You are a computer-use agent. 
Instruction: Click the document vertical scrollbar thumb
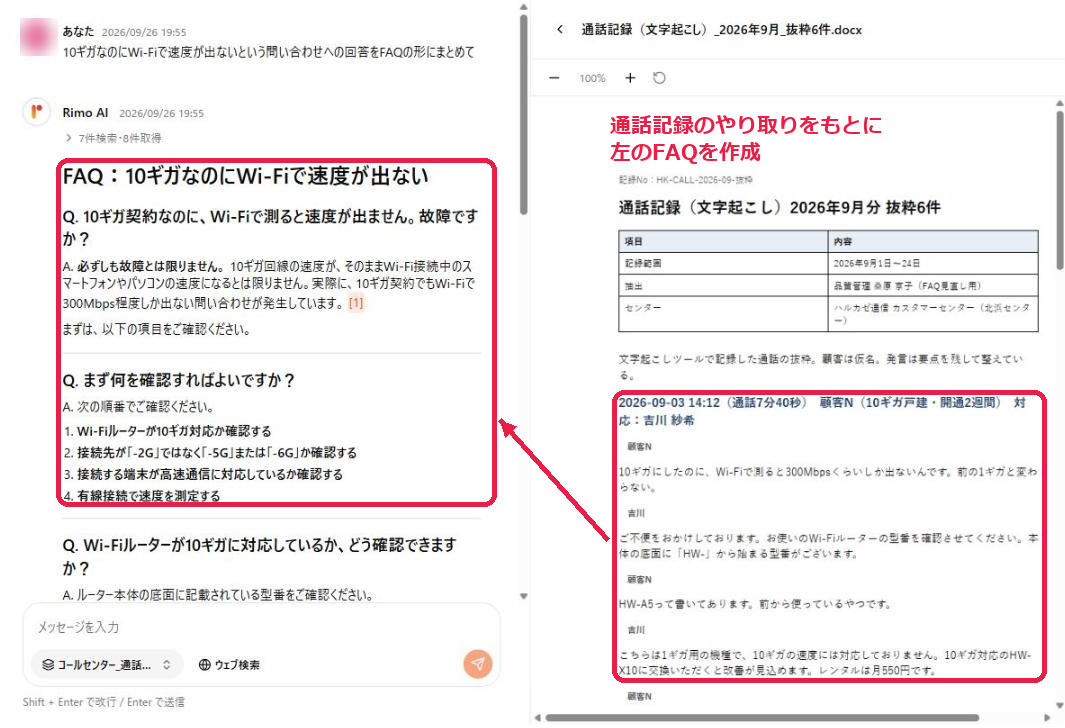1060,190
